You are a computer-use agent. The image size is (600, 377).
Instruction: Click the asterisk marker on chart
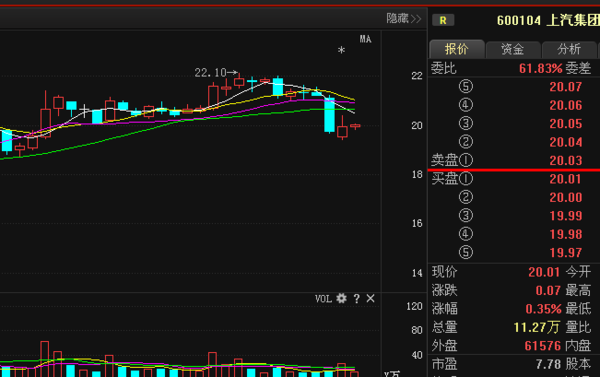[x=341, y=50]
